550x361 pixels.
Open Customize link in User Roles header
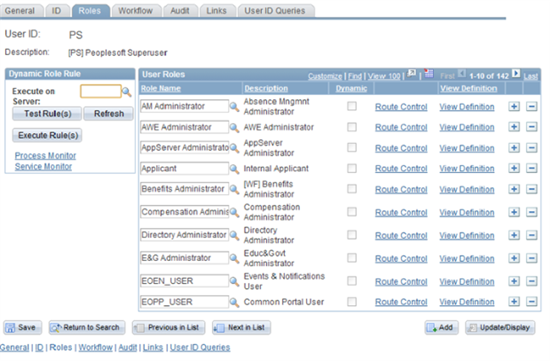(x=325, y=76)
